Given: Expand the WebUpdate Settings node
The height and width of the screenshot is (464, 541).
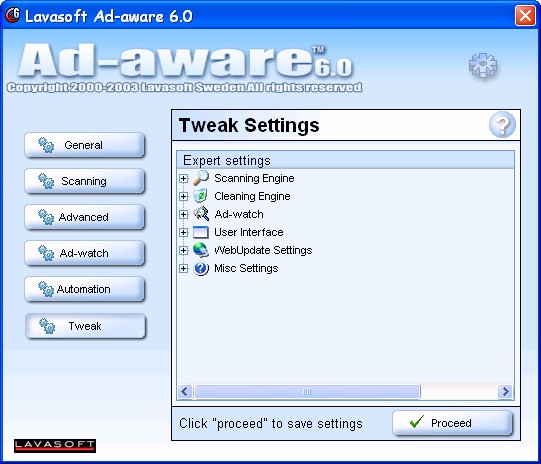Looking at the screenshot, I should point(184,250).
